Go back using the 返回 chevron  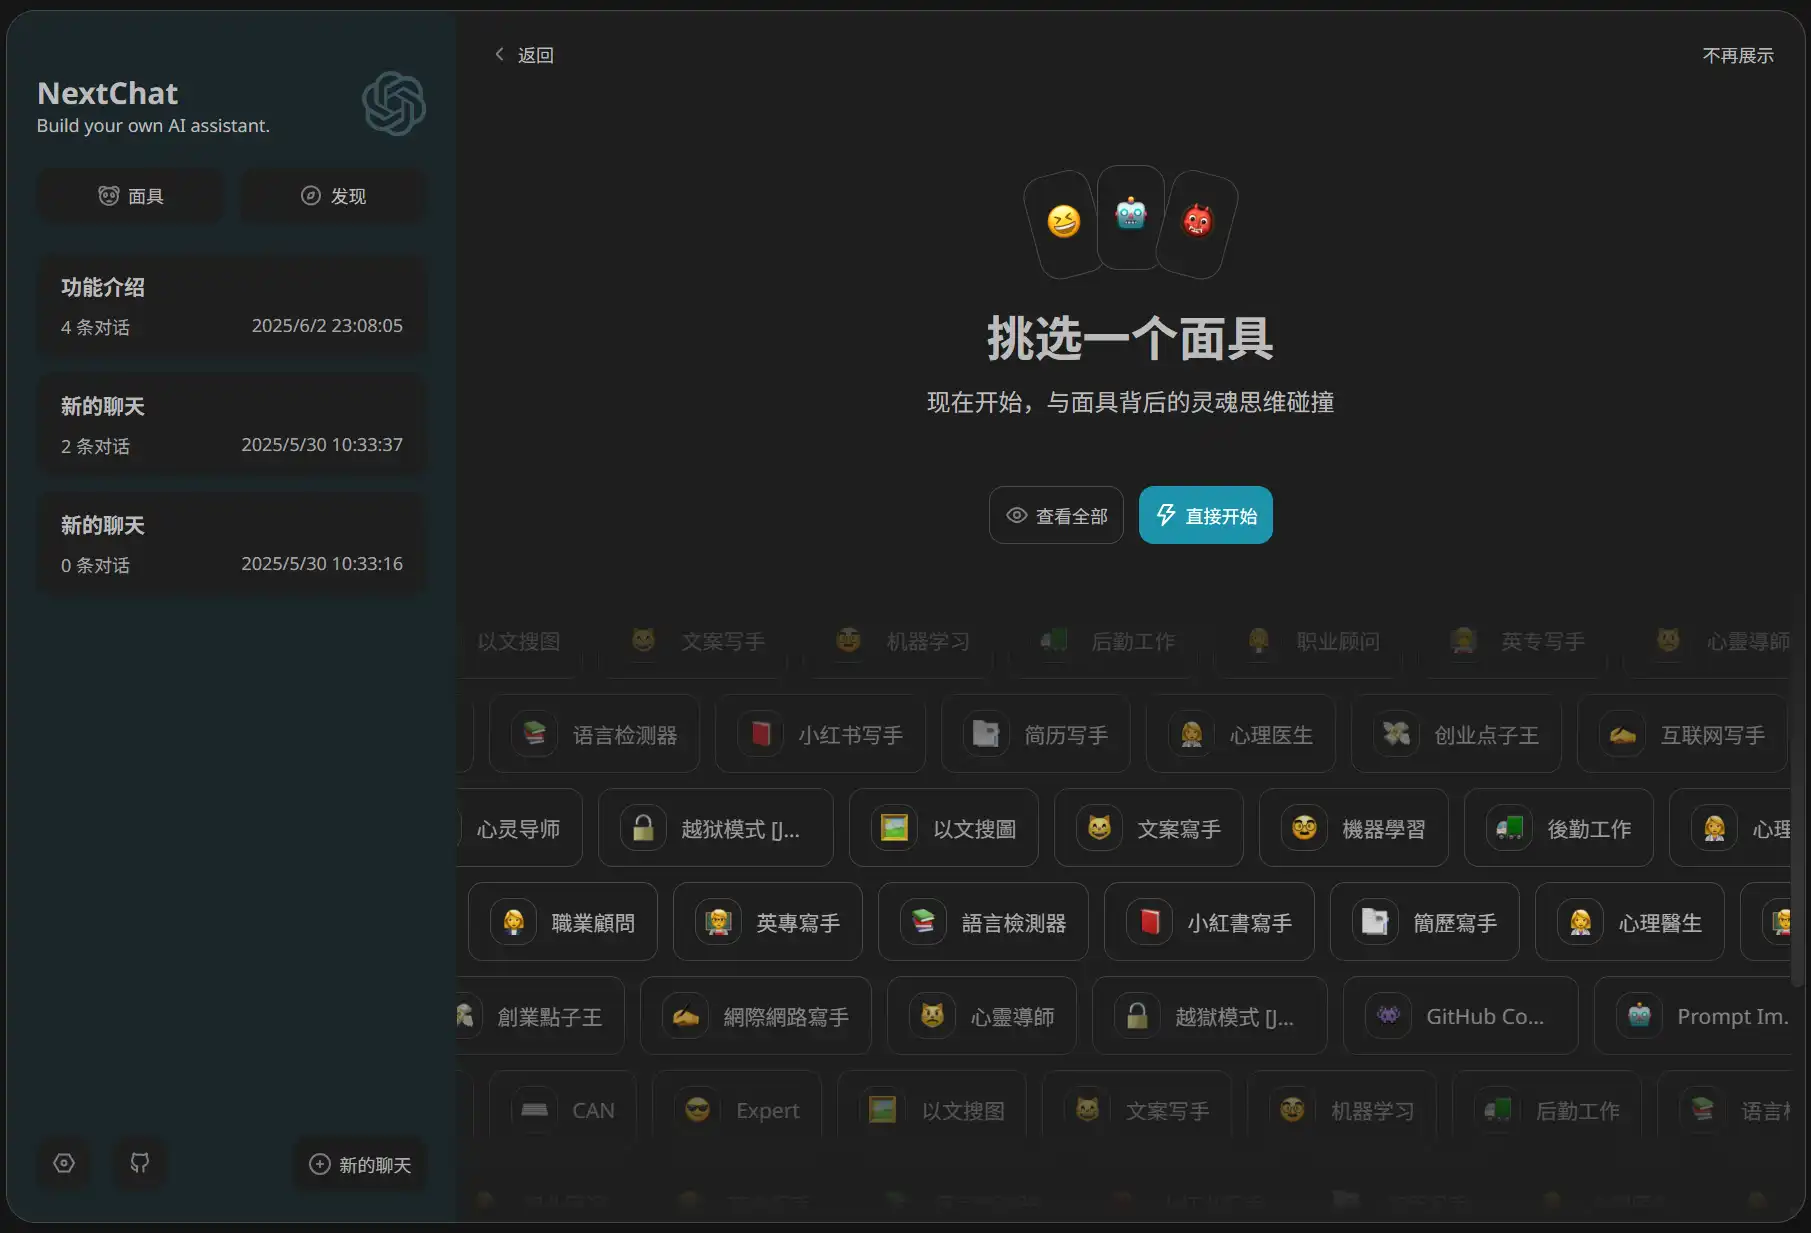[524, 55]
